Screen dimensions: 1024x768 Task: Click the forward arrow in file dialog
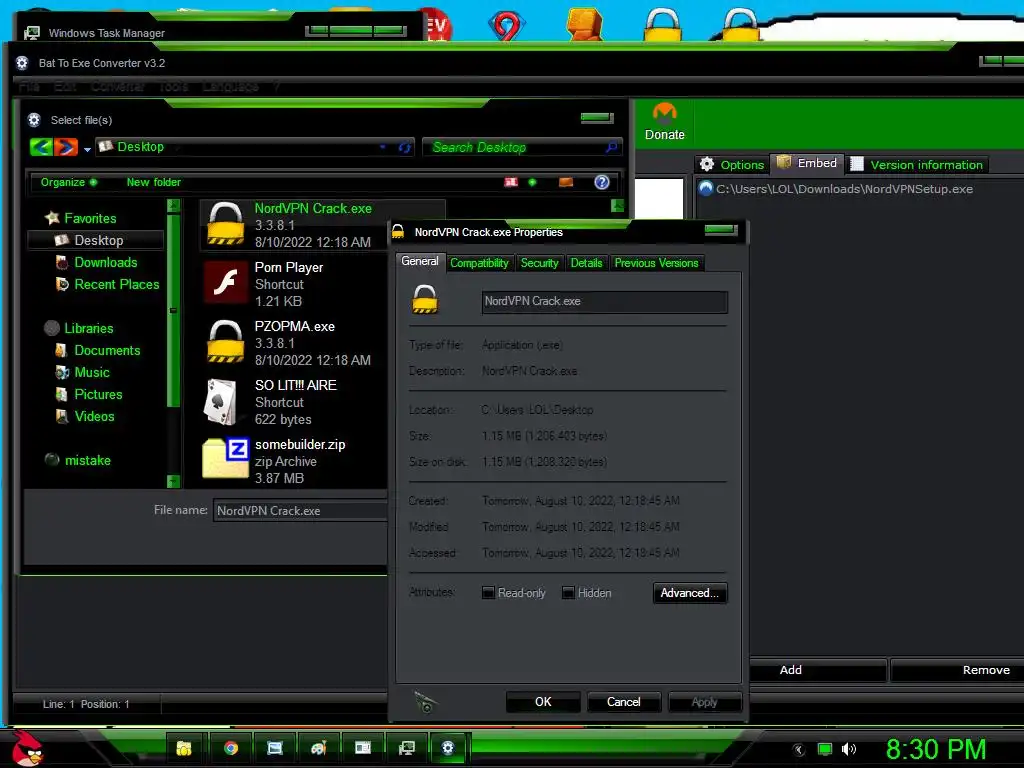coord(65,147)
